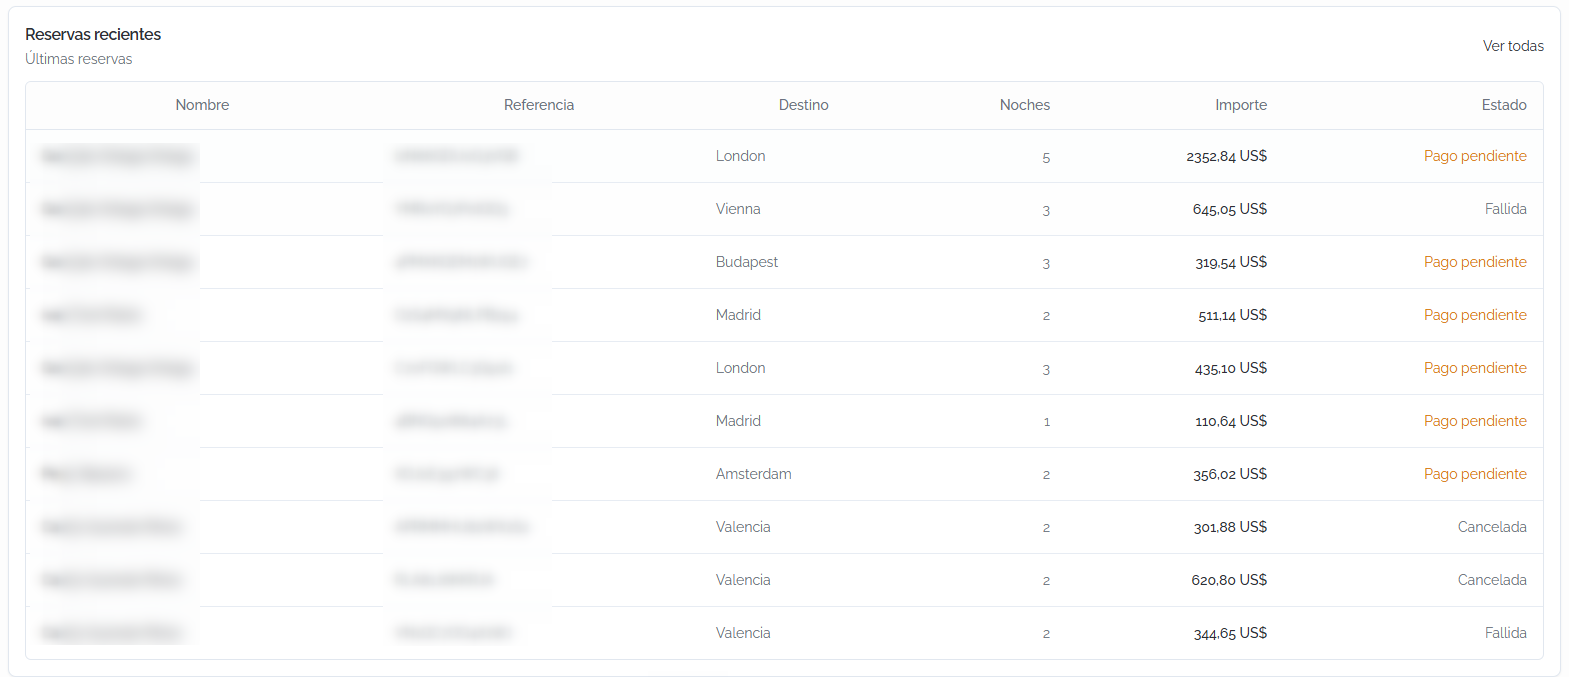
Task: Click the blurred name in the Amsterdam row
Action: [x=86, y=474]
